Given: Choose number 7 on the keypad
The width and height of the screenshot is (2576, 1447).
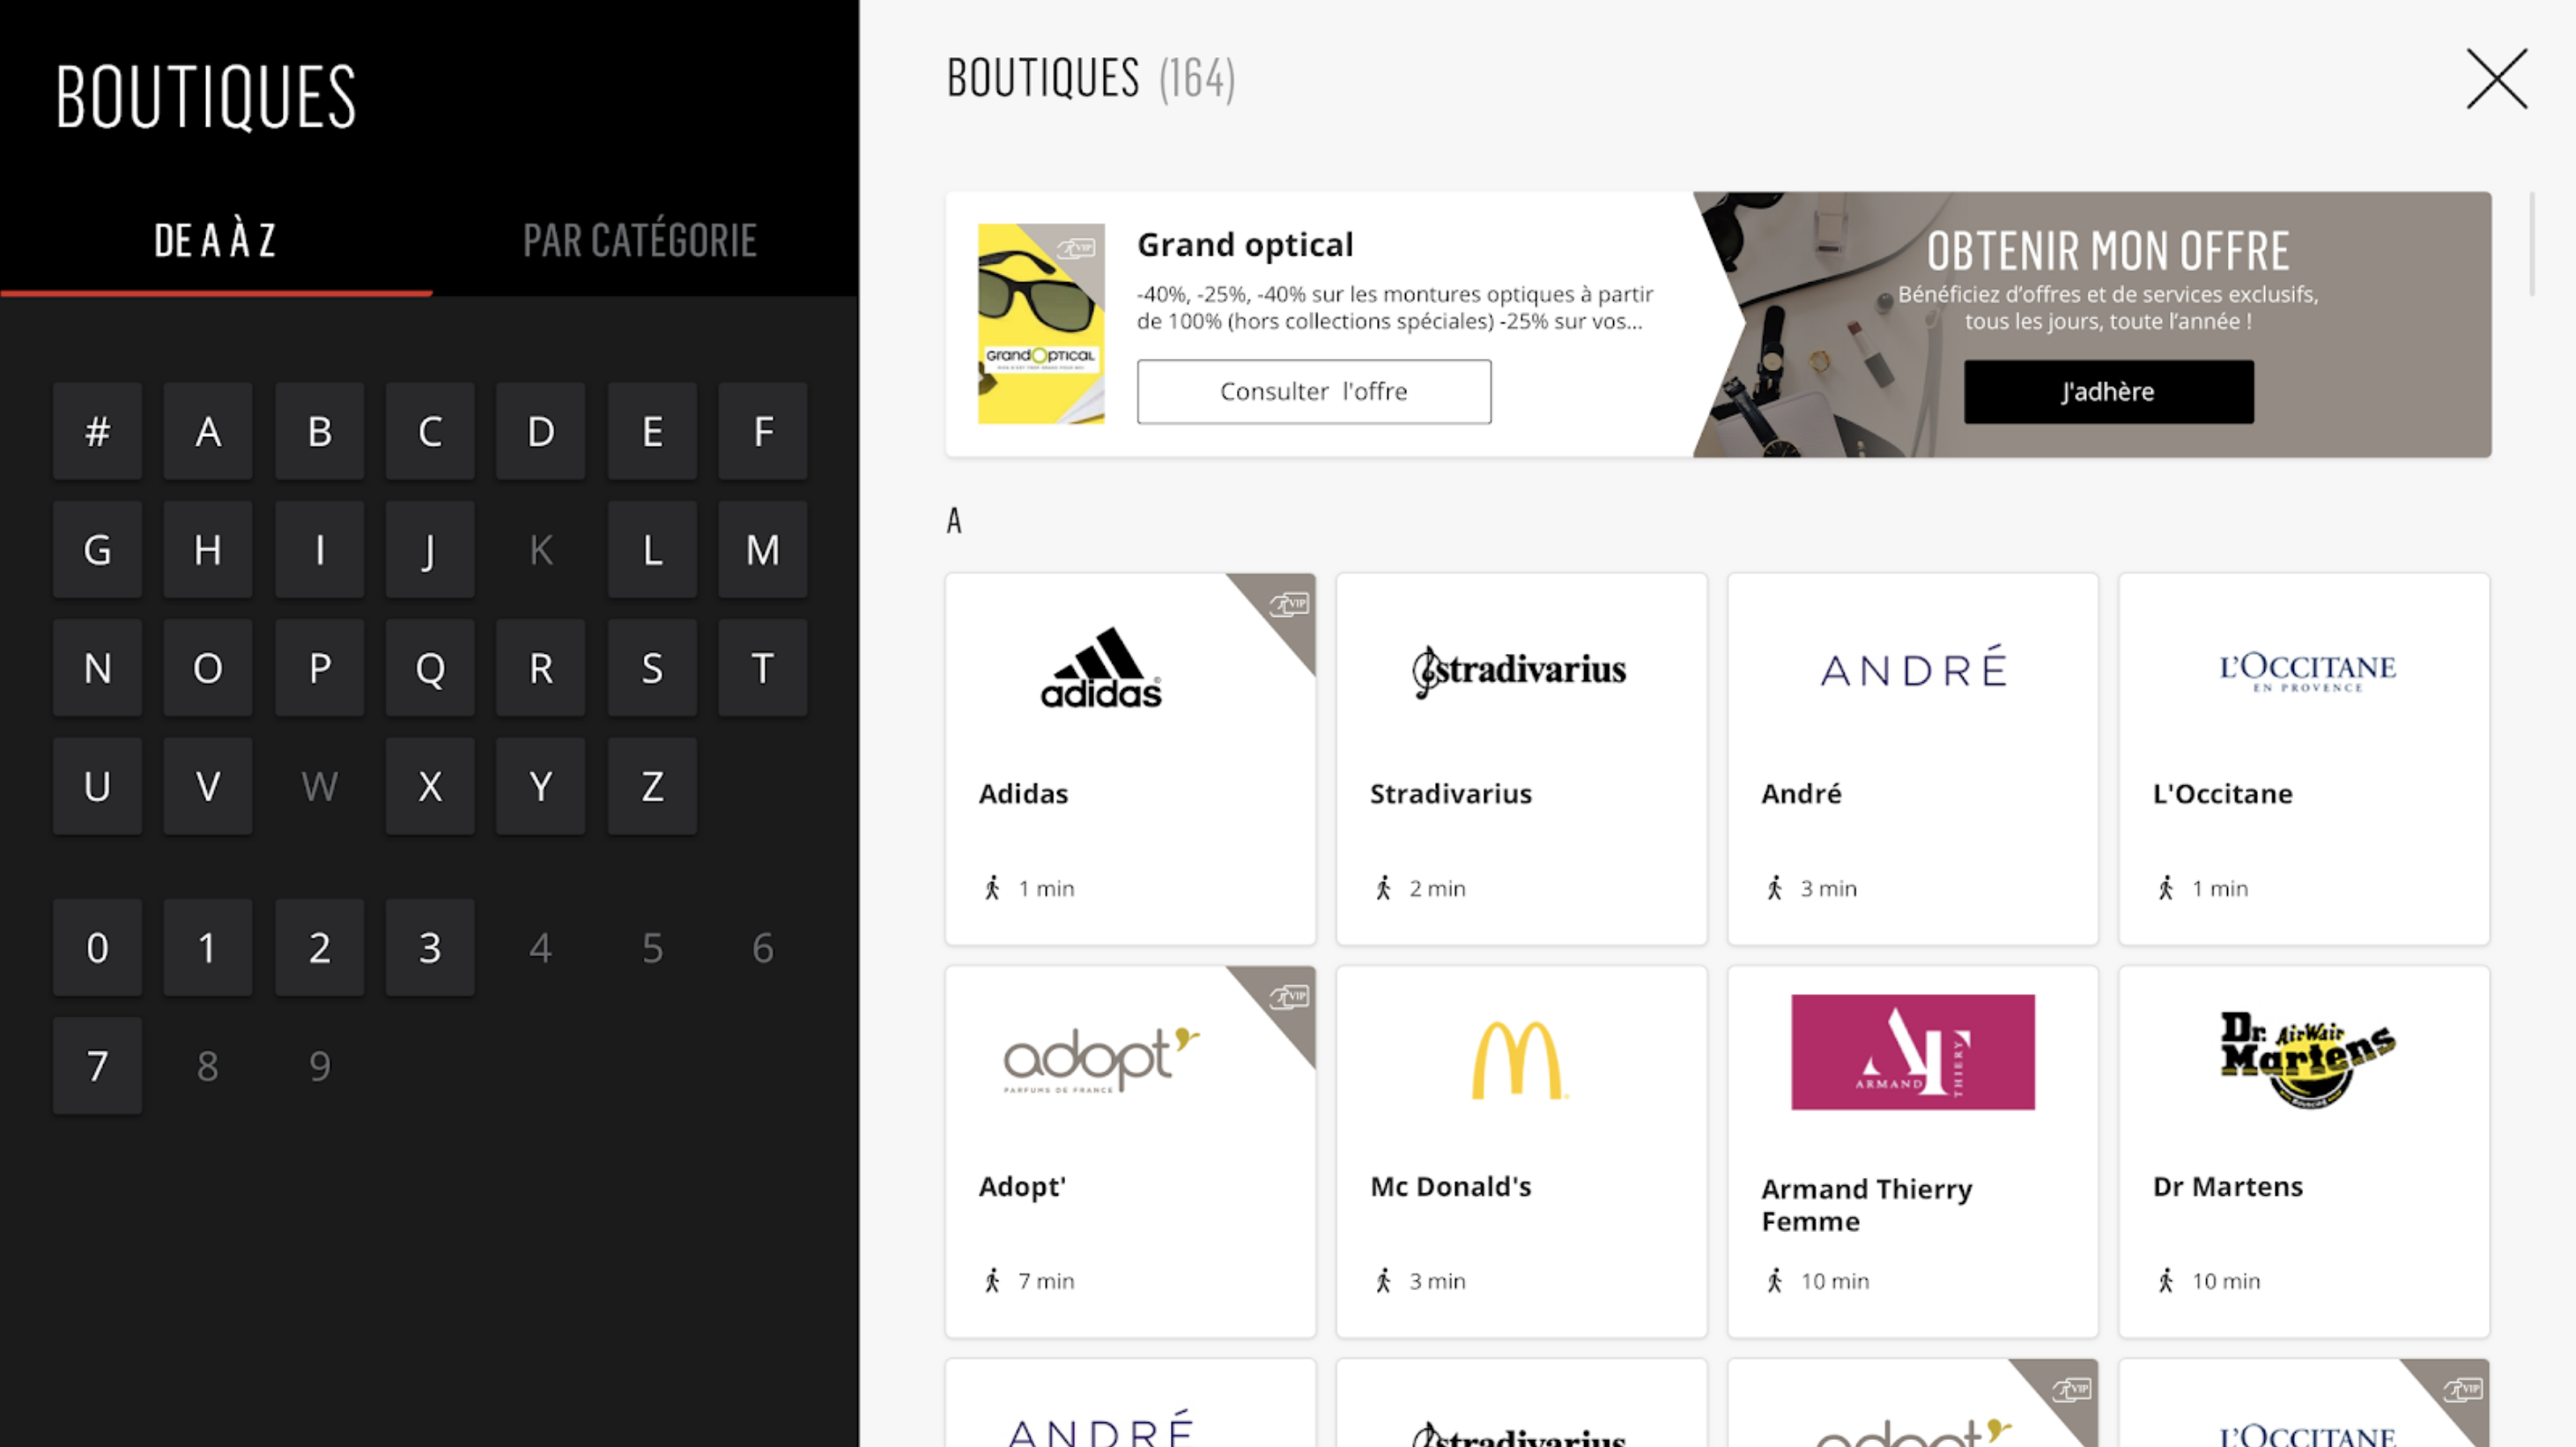Looking at the screenshot, I should (97, 1066).
